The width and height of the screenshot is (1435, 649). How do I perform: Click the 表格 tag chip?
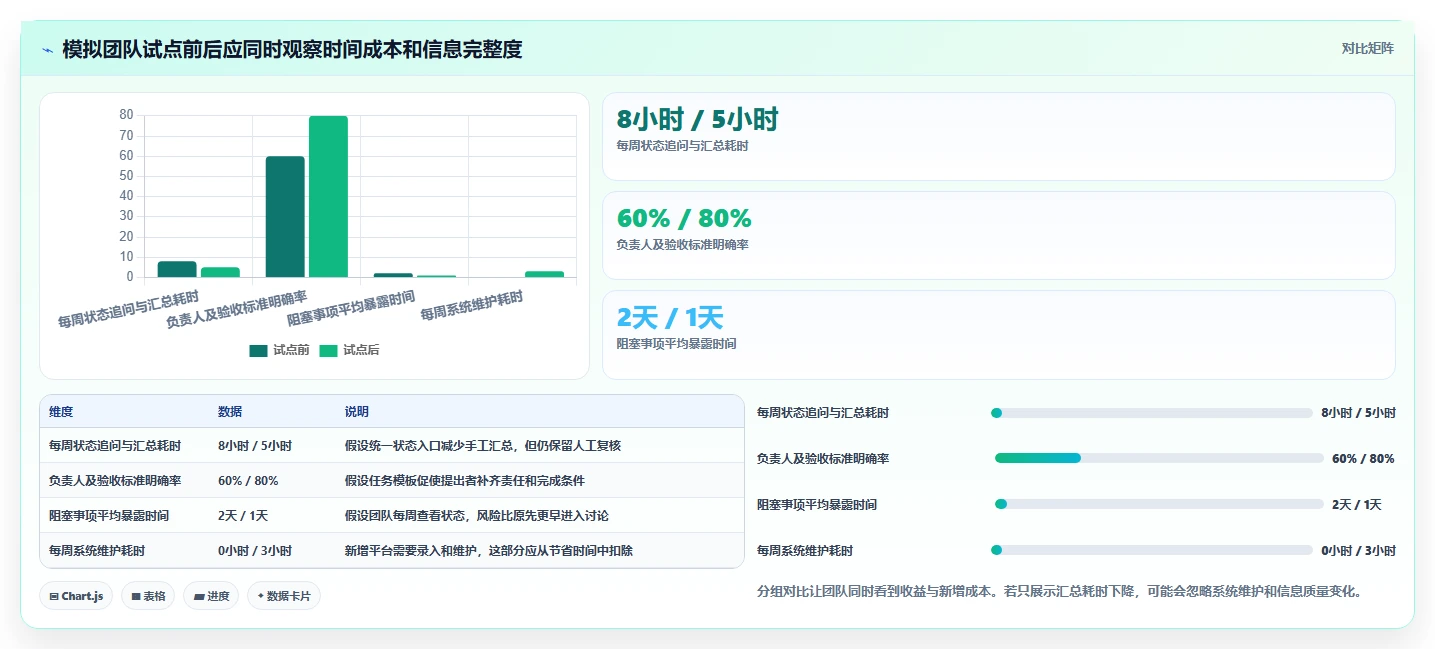point(148,596)
